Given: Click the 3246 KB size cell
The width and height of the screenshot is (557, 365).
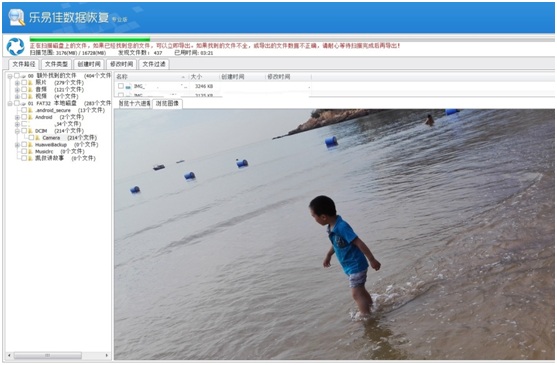Looking at the screenshot, I should (x=204, y=86).
